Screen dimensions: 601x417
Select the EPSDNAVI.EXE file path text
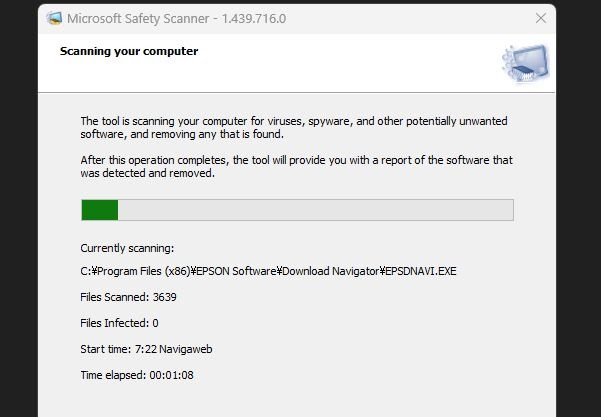pyautogui.click(x=269, y=271)
